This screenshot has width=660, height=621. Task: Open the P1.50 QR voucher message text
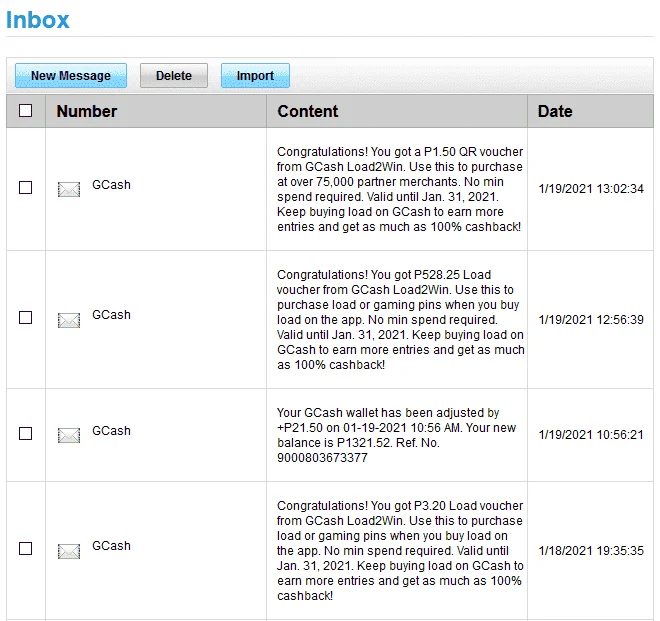pos(399,189)
